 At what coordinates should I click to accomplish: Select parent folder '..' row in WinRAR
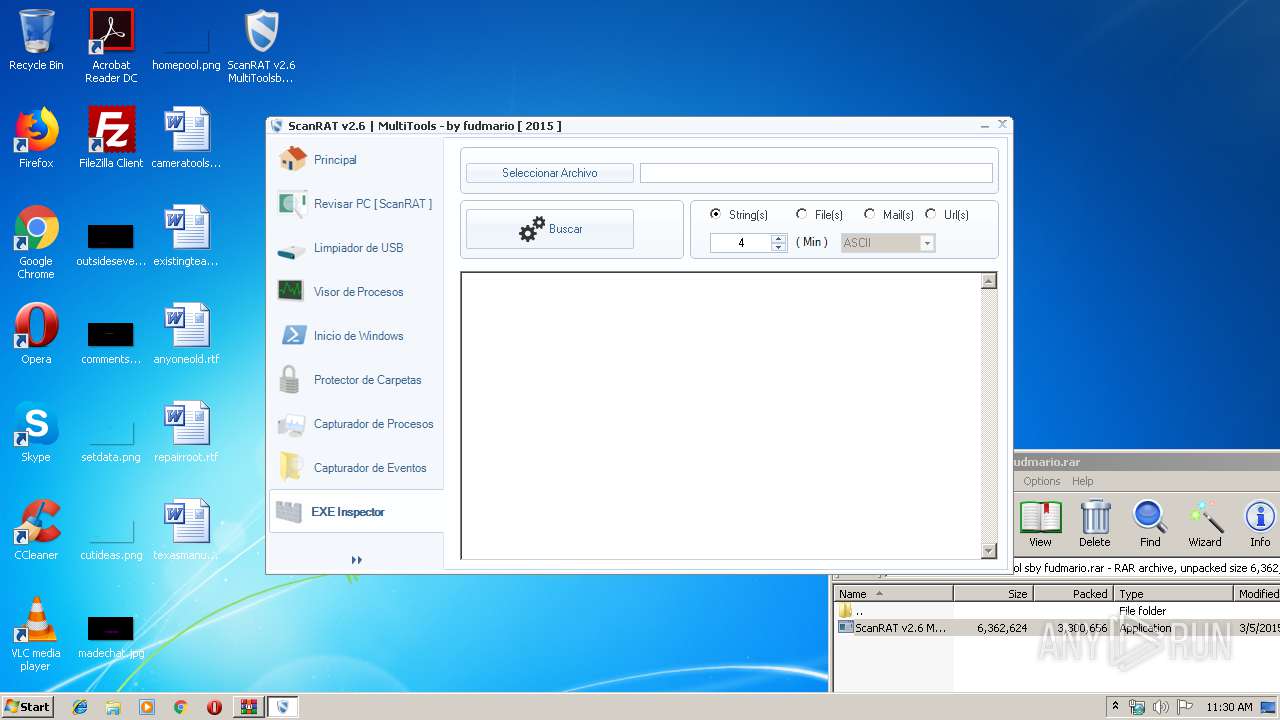coord(1057,611)
